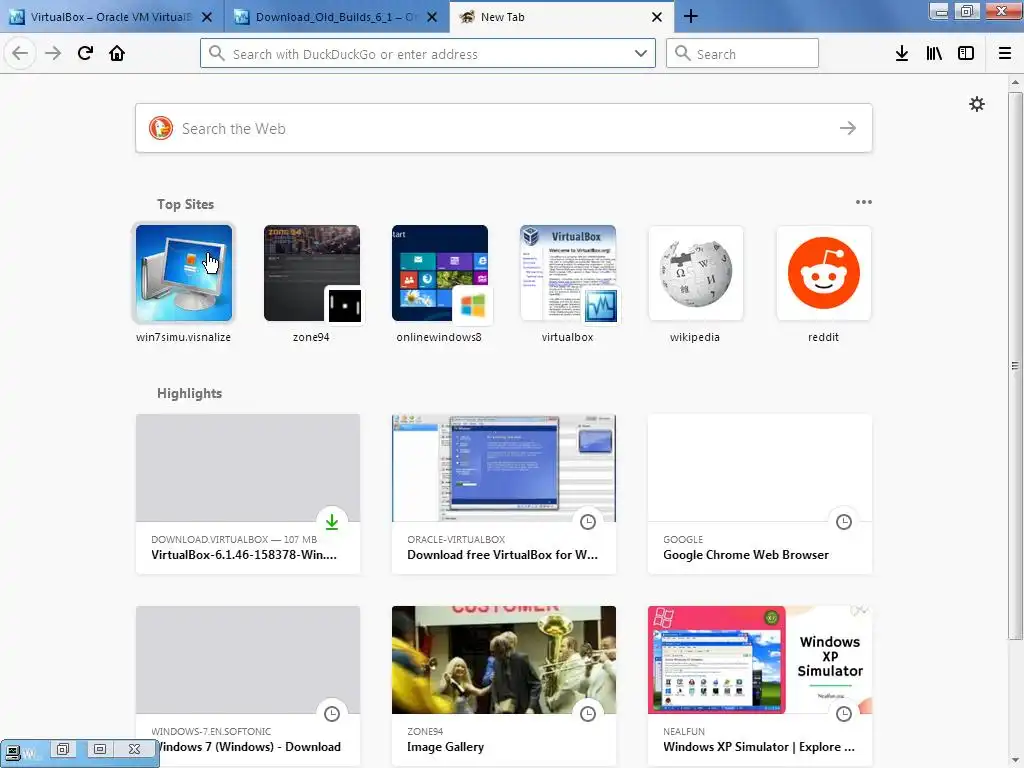Open Google Chrome Web Browser highlight
Image resolution: width=1024 pixels, height=768 pixels.
pos(760,494)
